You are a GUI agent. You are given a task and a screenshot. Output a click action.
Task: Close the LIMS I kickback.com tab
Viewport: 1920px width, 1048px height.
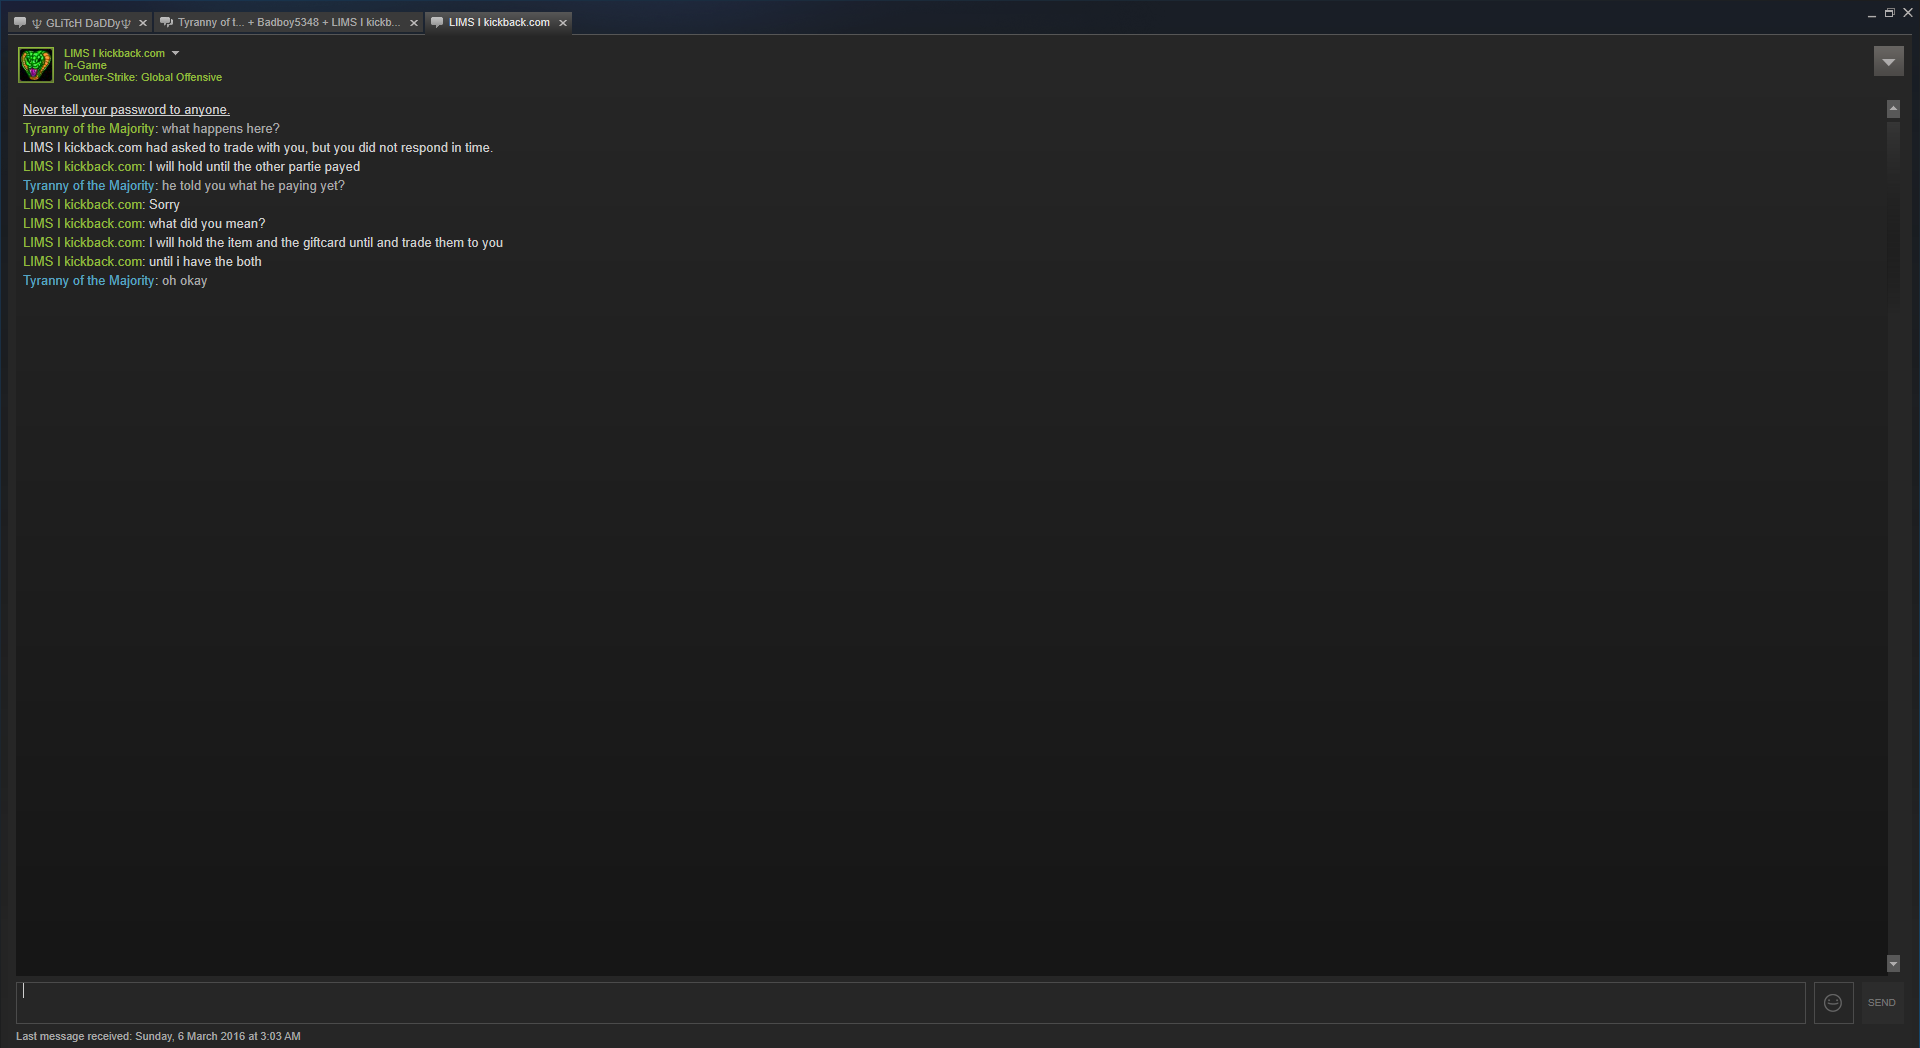[563, 23]
